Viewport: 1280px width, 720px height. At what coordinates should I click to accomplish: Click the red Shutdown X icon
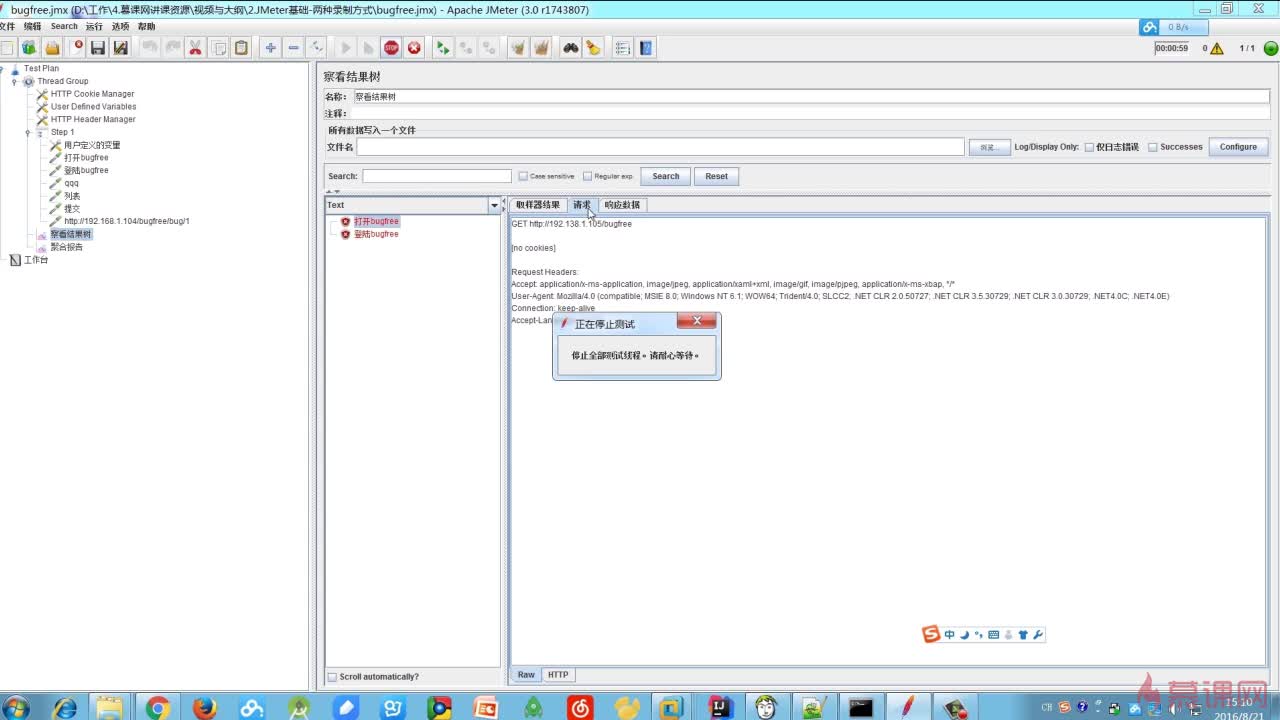[x=414, y=48]
